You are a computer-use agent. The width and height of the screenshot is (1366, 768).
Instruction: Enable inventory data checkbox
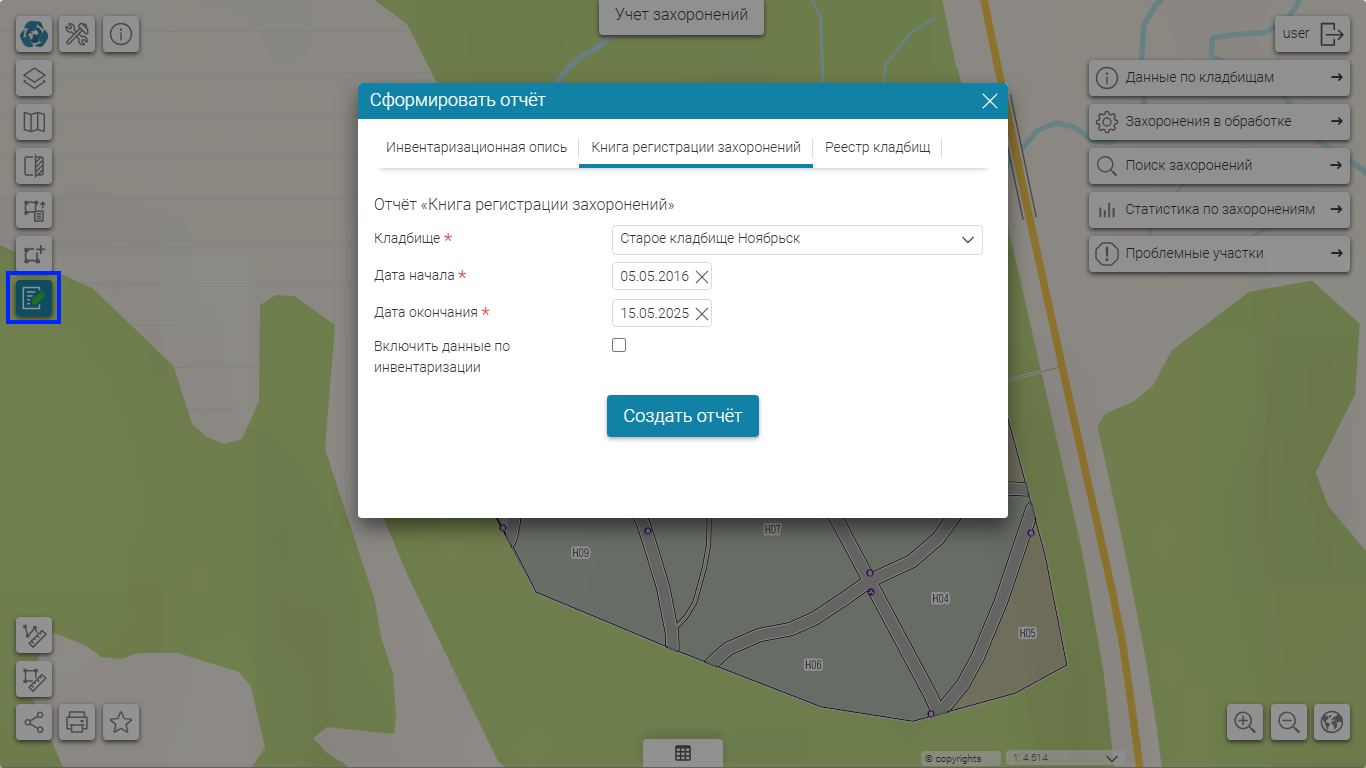[619, 345]
